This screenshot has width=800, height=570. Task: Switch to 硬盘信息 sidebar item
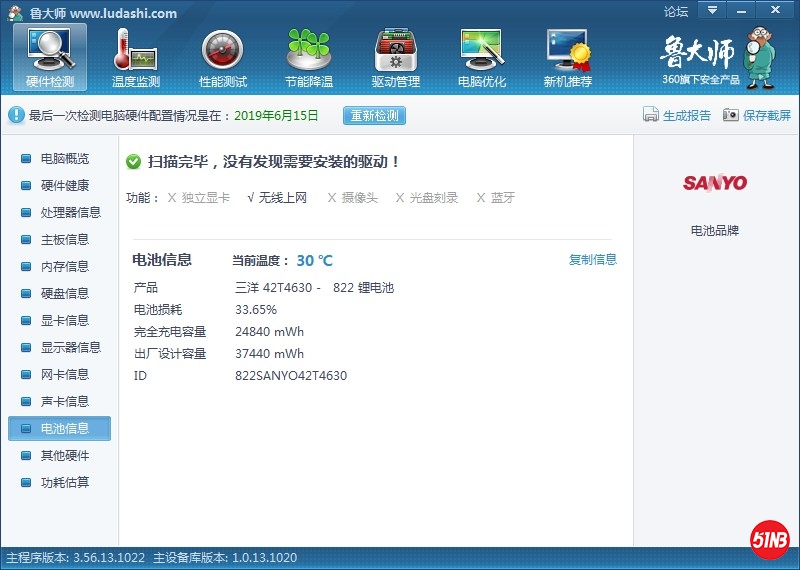pos(64,294)
